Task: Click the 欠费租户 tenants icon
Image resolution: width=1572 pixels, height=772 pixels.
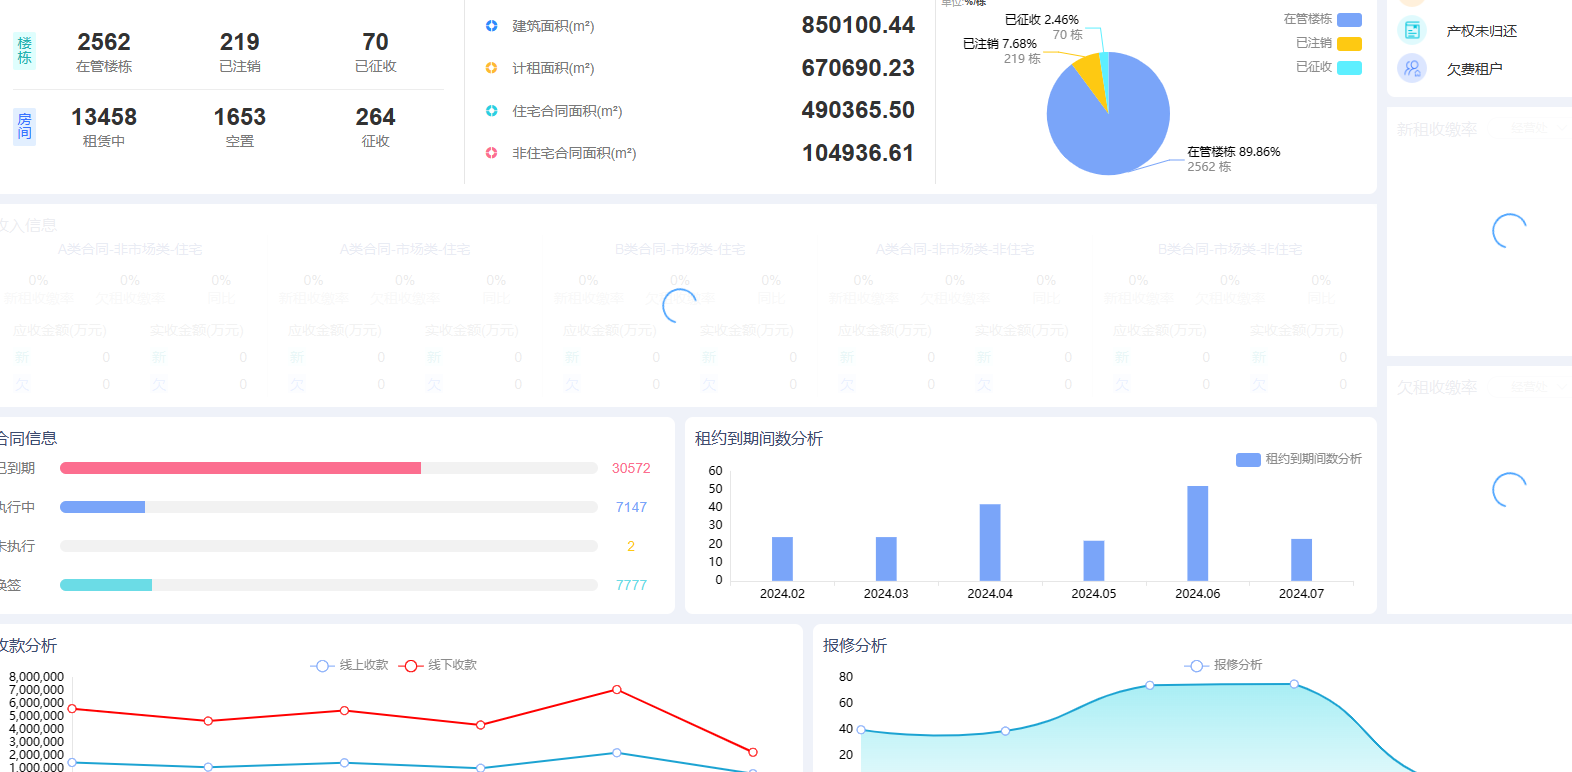Action: 1412,68
